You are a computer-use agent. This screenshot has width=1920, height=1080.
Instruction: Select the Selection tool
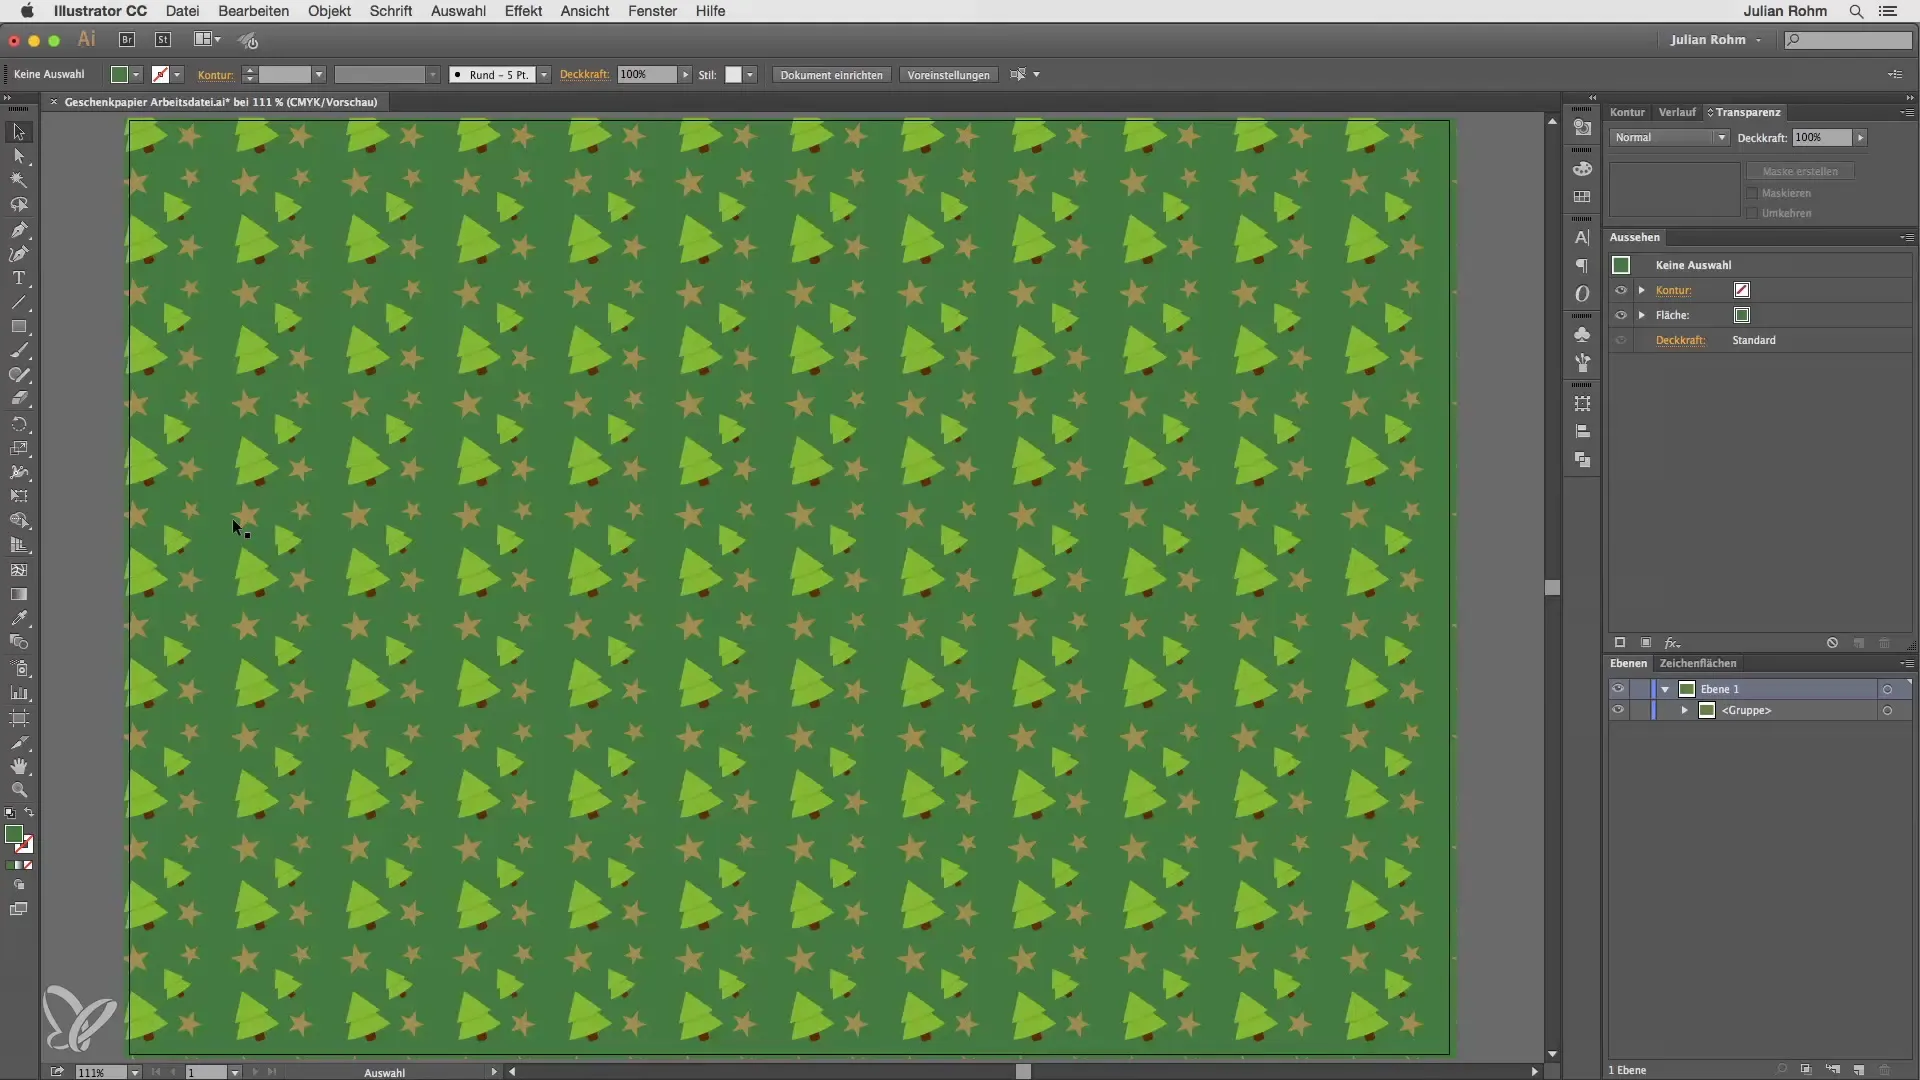tap(19, 132)
